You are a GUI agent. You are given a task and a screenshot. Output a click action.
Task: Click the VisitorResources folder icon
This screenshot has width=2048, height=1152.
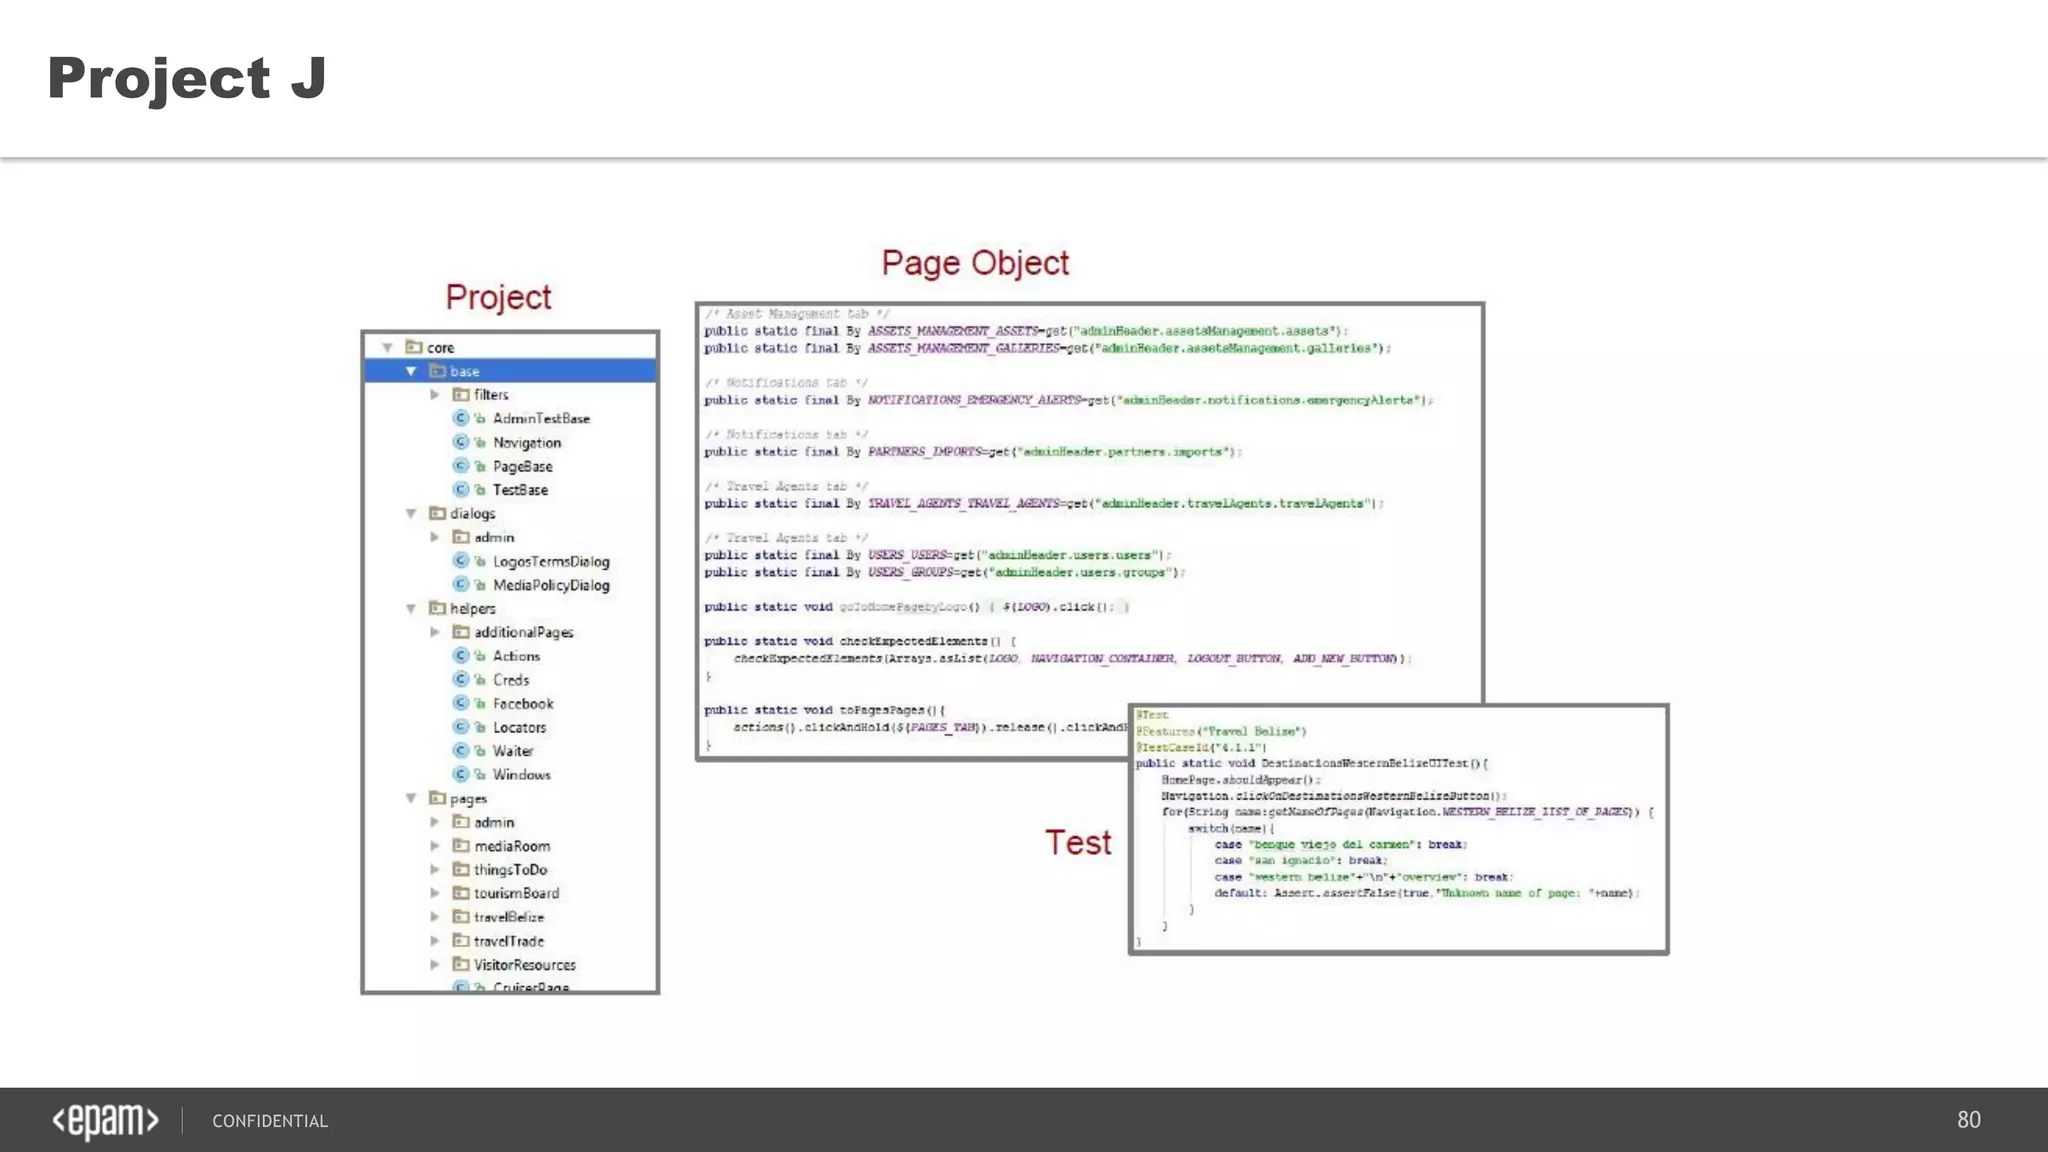click(461, 965)
